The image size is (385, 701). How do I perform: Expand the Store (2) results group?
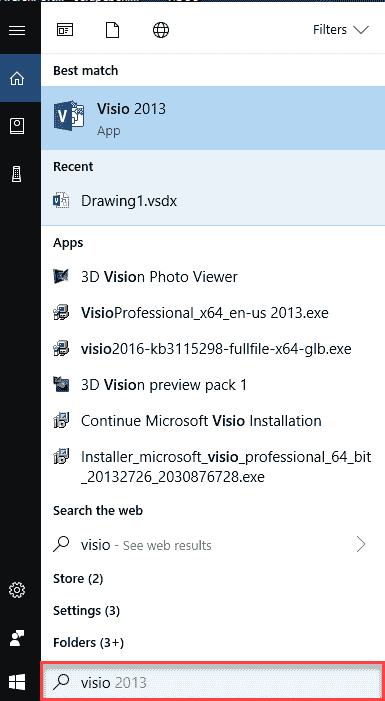78,579
